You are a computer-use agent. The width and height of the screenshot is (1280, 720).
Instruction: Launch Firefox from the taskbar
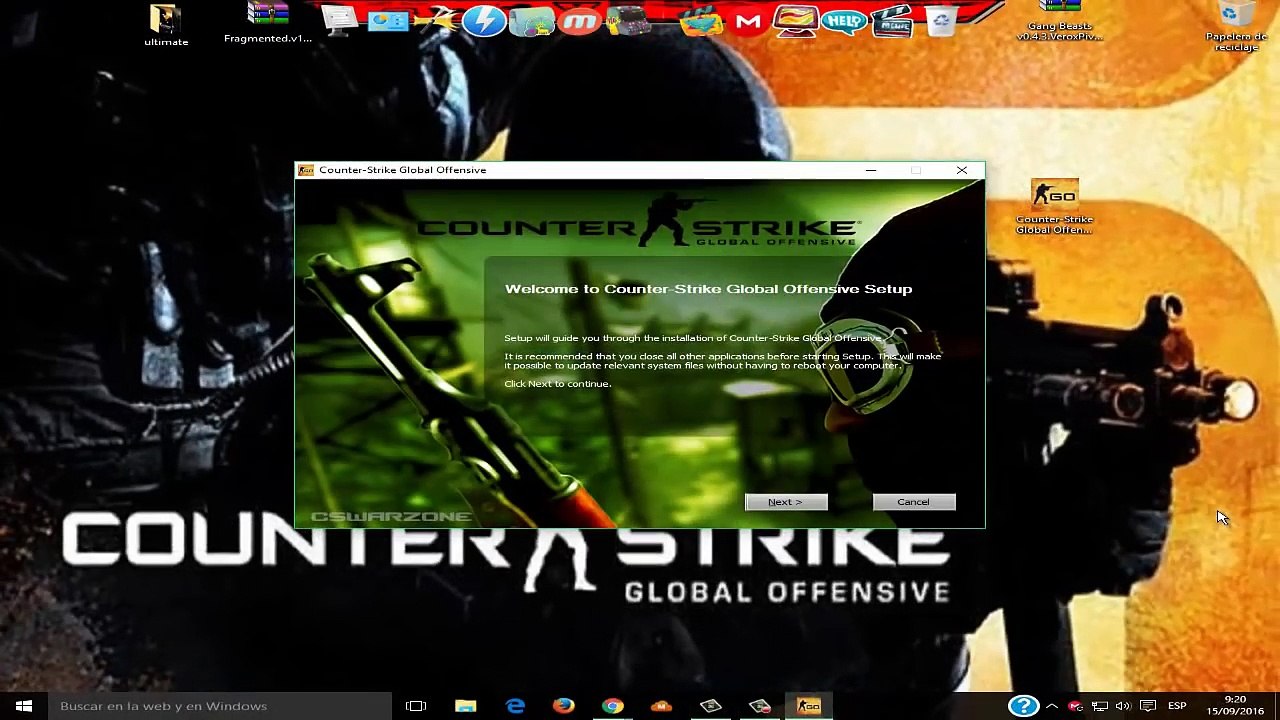[564, 706]
